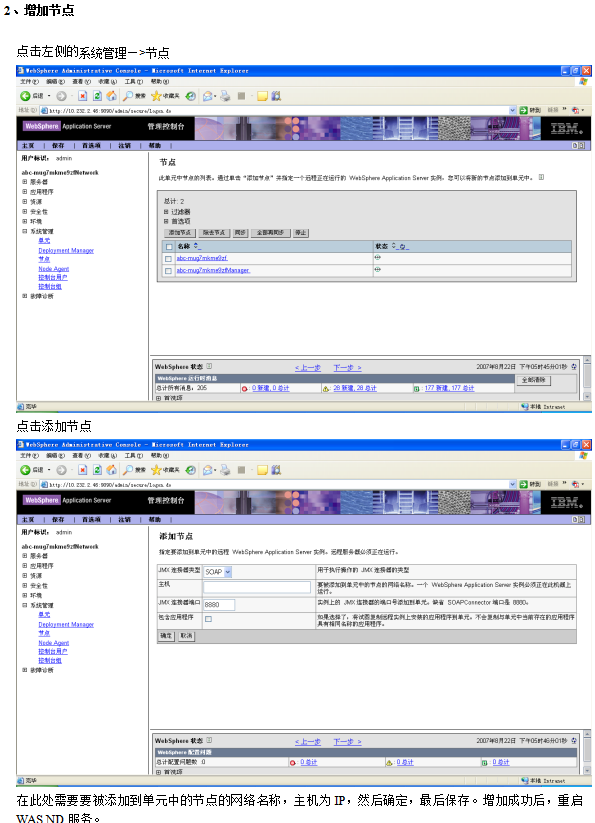
Task: Expand 安全性 tree node in 节点 list window
Action: click(x=25, y=212)
